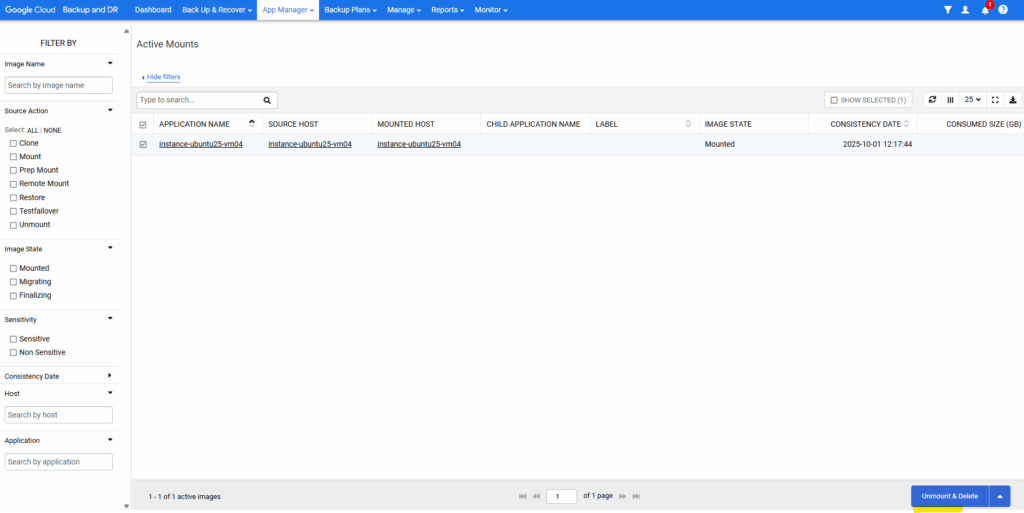Collapse the Source Action filter section
The image size is (1024, 513).
[110, 110]
